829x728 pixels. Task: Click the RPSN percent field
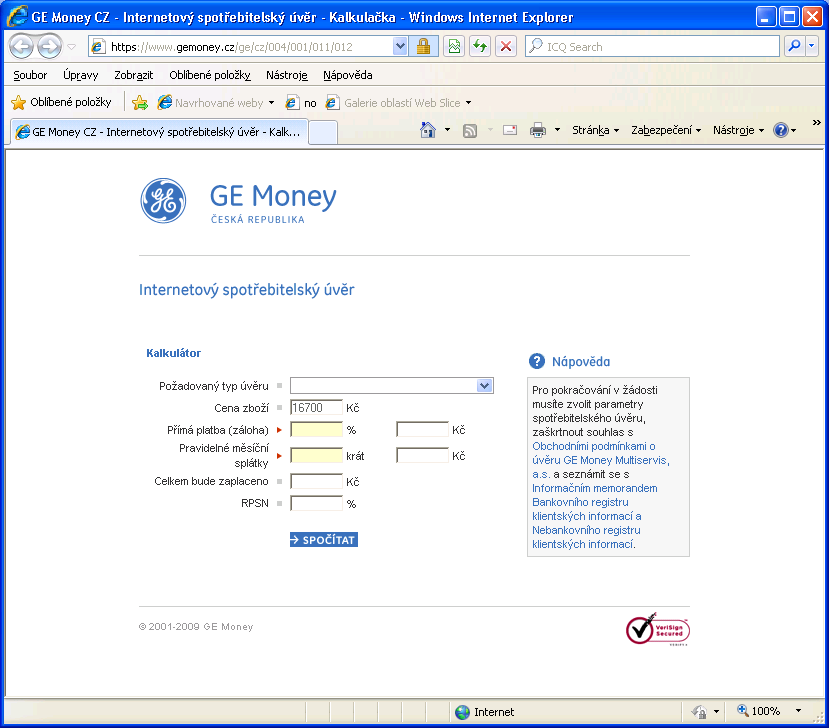coord(316,503)
